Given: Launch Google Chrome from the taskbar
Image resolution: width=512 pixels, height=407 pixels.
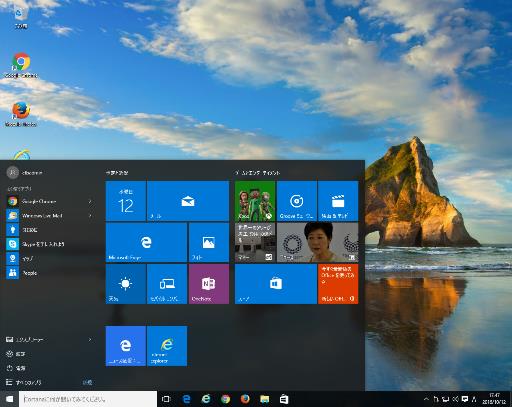Looking at the screenshot, I should (226, 399).
